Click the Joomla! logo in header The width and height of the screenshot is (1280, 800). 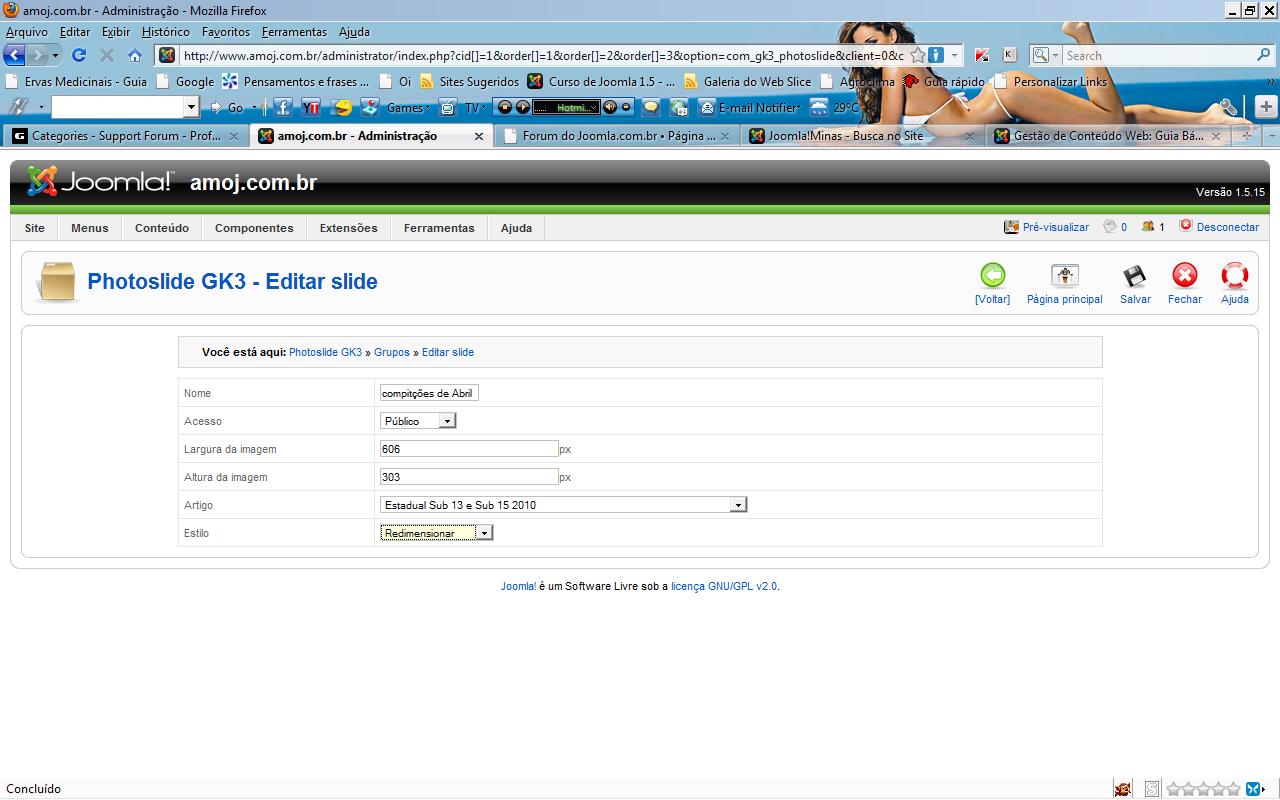coord(100,181)
